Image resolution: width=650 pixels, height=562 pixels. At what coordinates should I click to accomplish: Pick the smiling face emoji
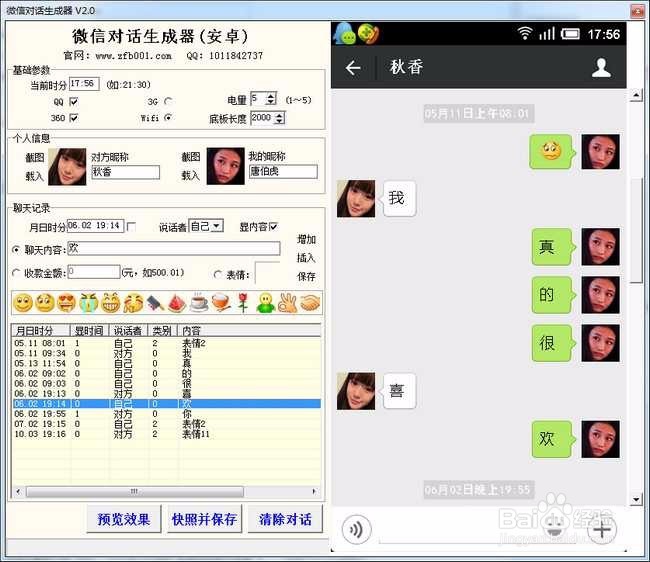(23, 303)
